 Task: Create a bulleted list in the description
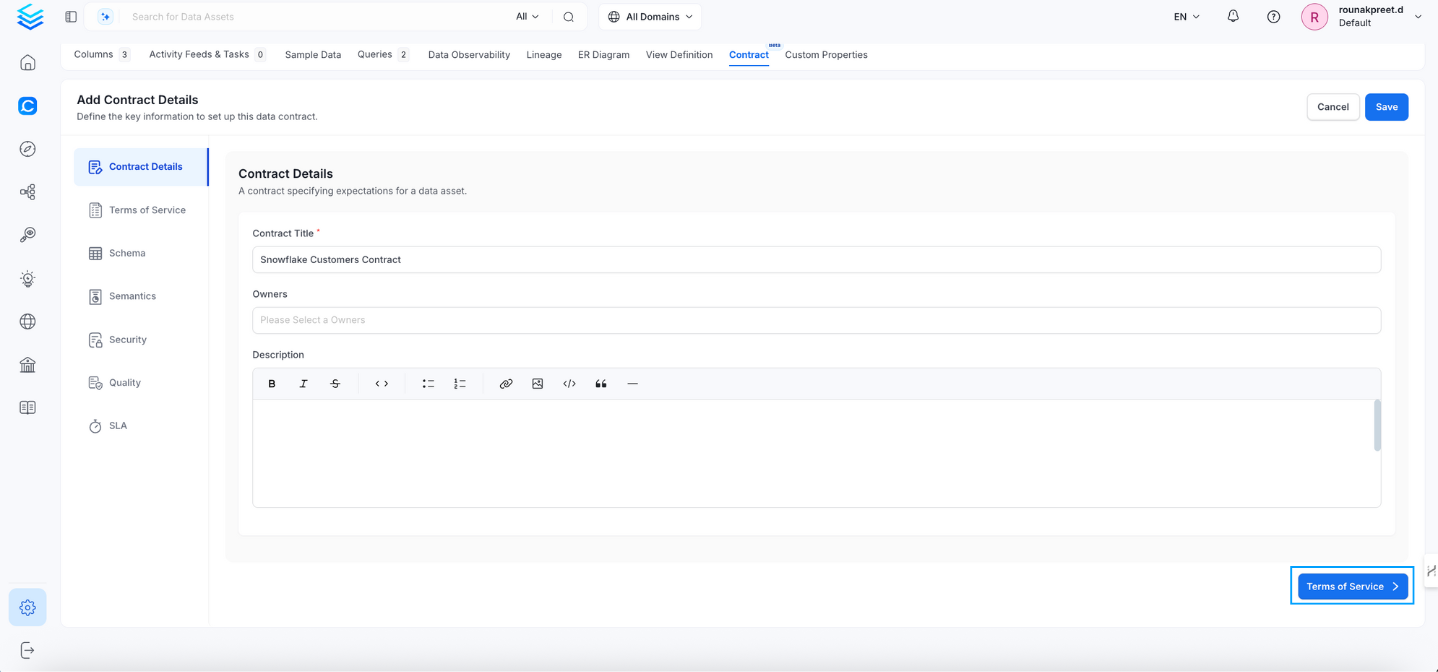(428, 383)
